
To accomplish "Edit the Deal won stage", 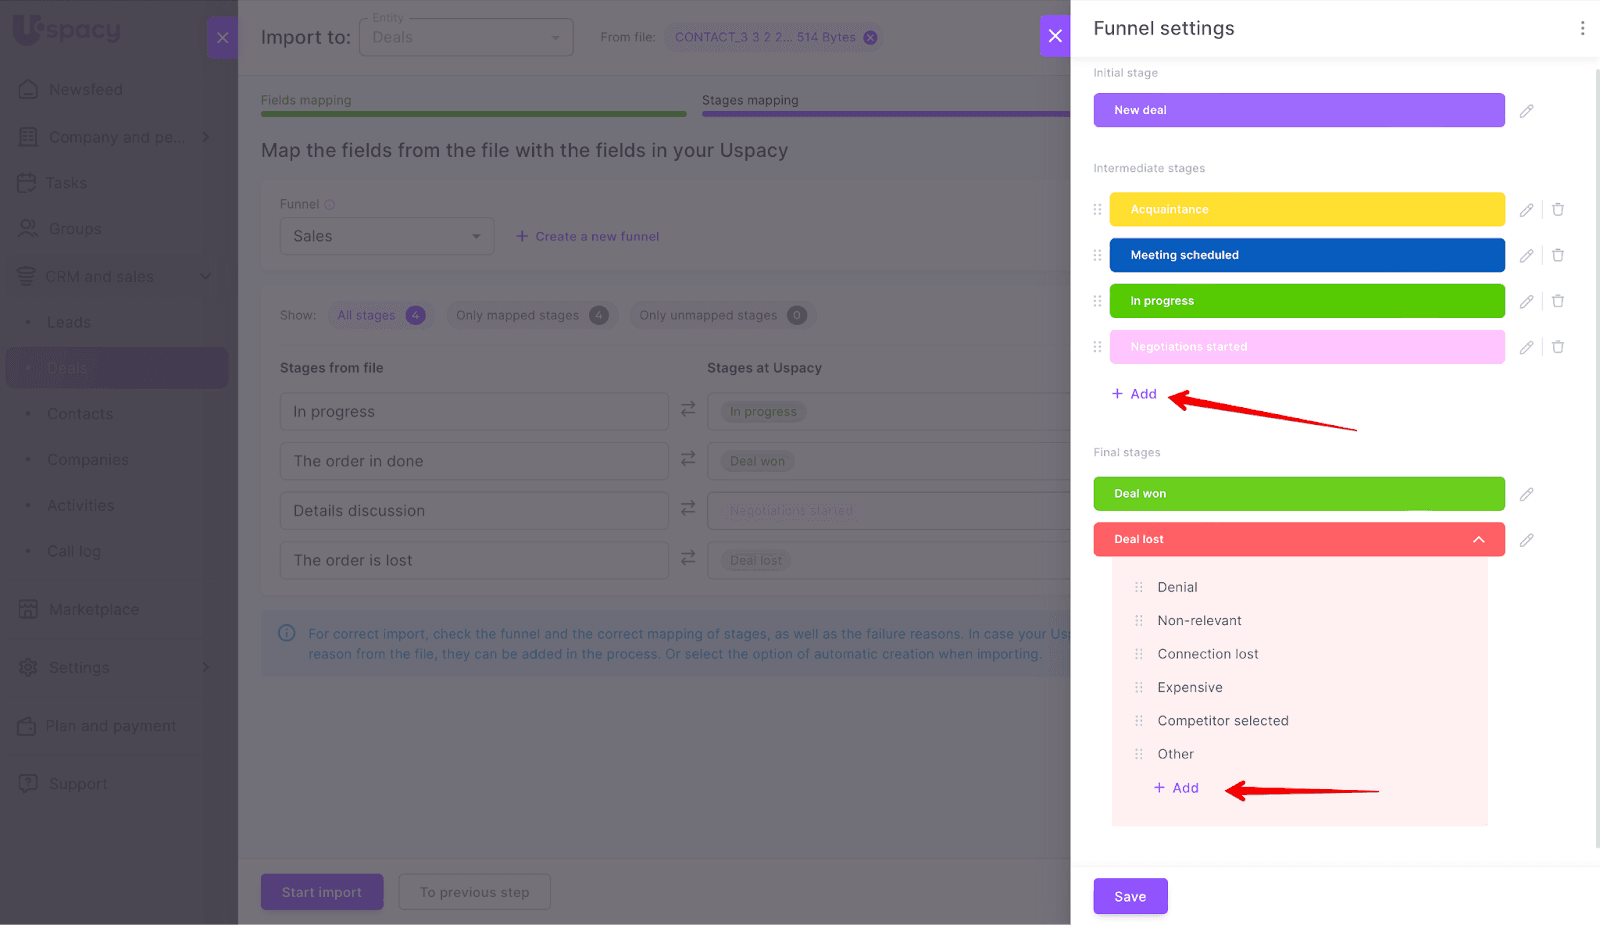I will [1526, 494].
